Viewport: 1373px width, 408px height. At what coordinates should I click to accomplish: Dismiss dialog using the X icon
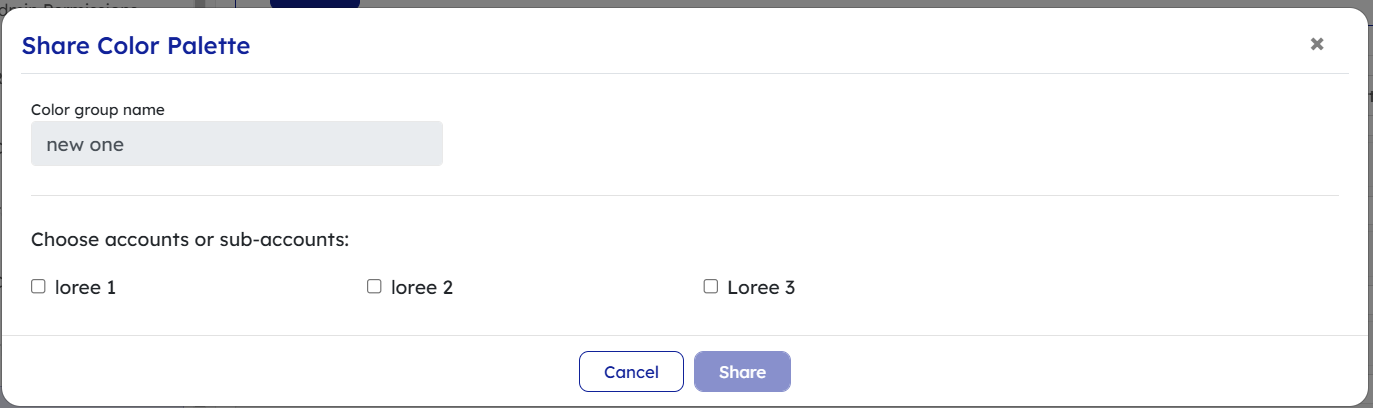1317,44
